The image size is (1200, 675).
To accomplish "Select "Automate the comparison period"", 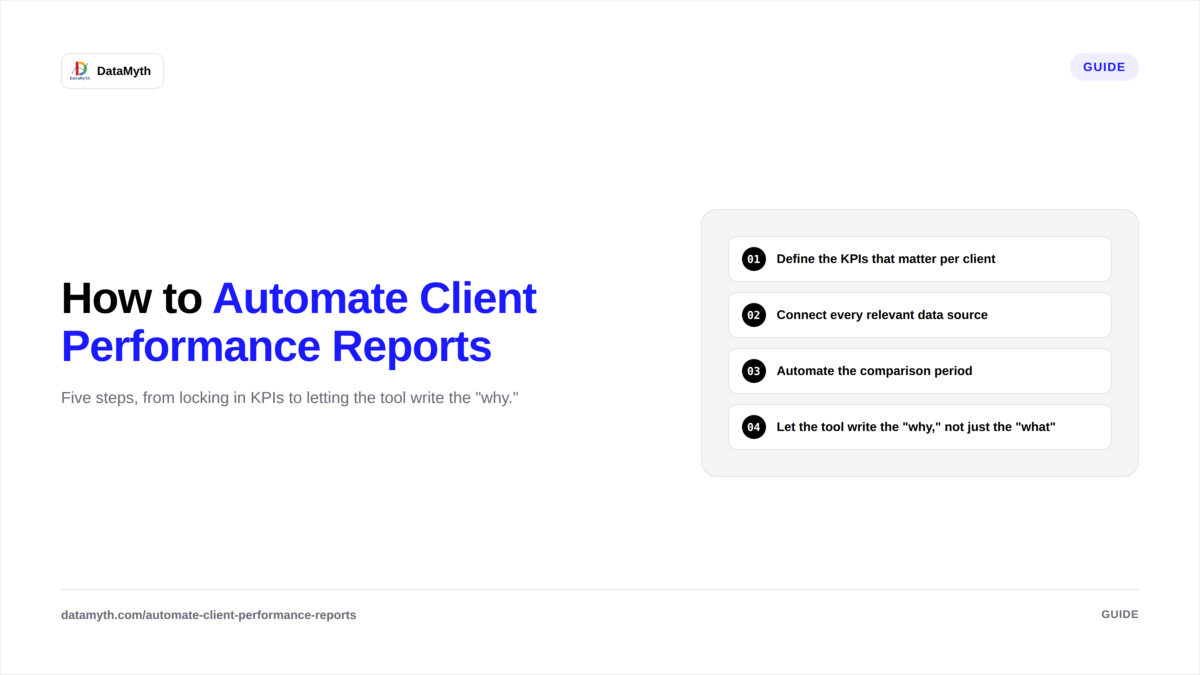I will click(919, 371).
